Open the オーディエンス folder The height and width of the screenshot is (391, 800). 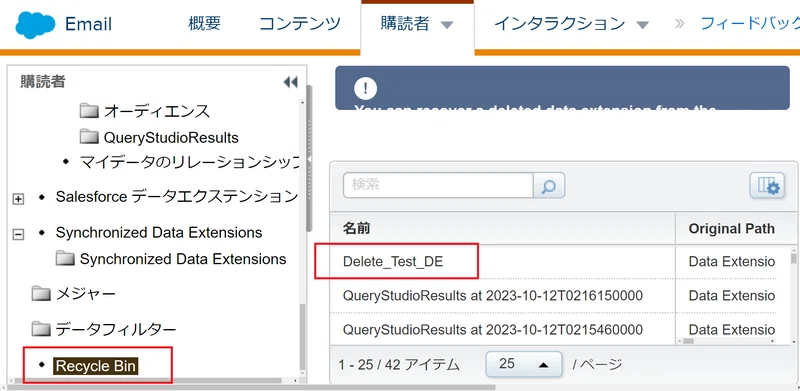pos(157,111)
